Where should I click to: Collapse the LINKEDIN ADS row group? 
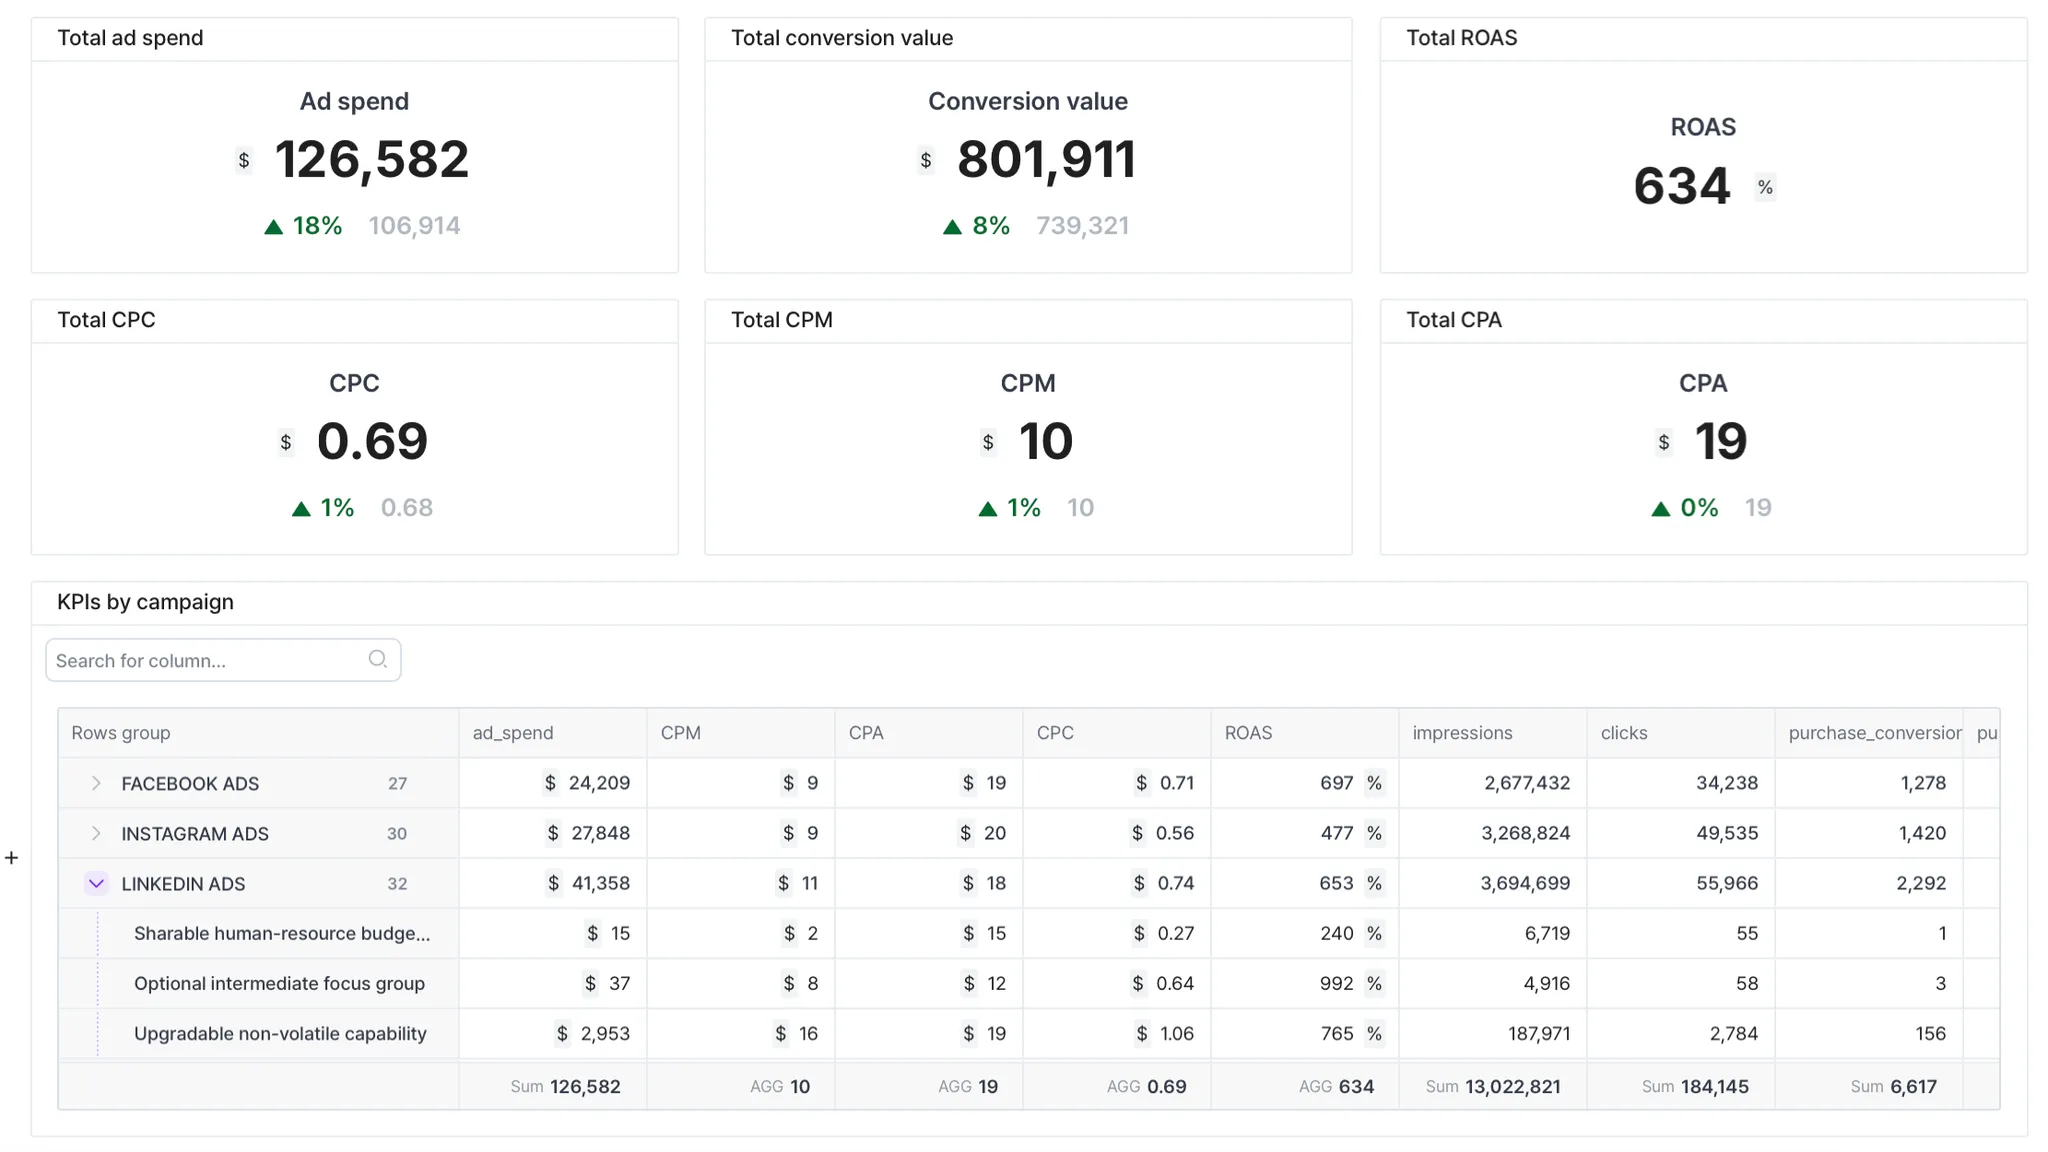click(x=96, y=883)
